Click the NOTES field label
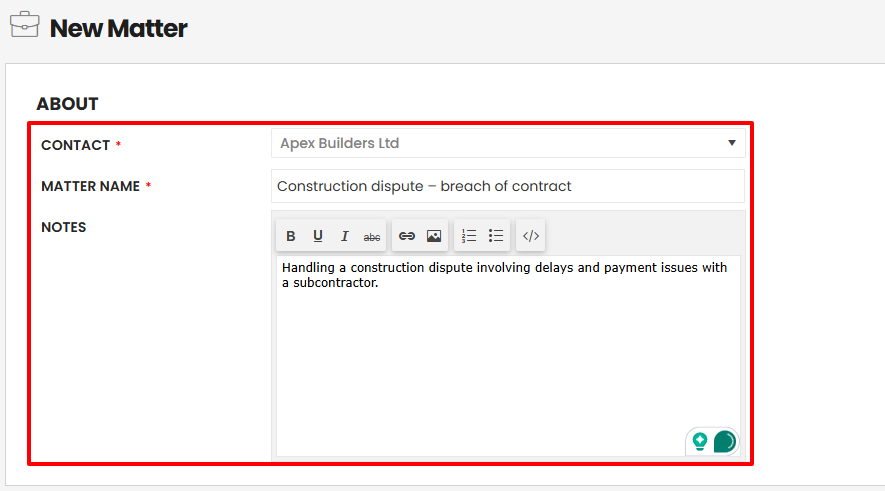Image resolution: width=885 pixels, height=491 pixels. pyautogui.click(x=64, y=227)
